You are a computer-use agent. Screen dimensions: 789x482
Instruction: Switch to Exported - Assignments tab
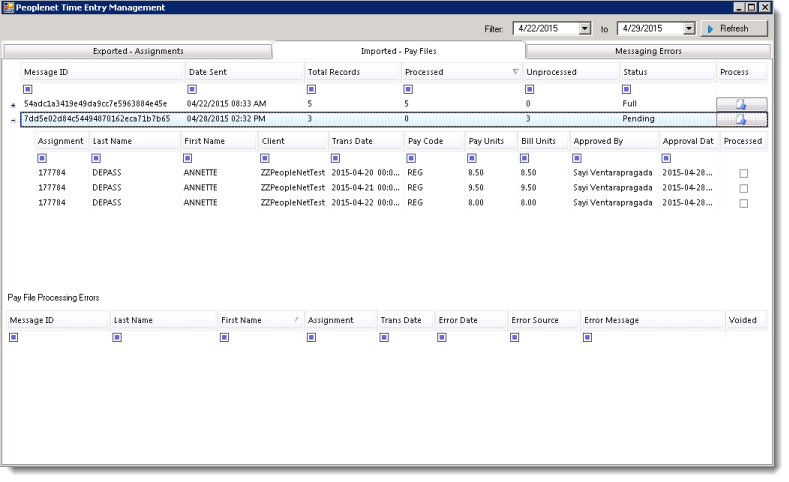pos(138,51)
